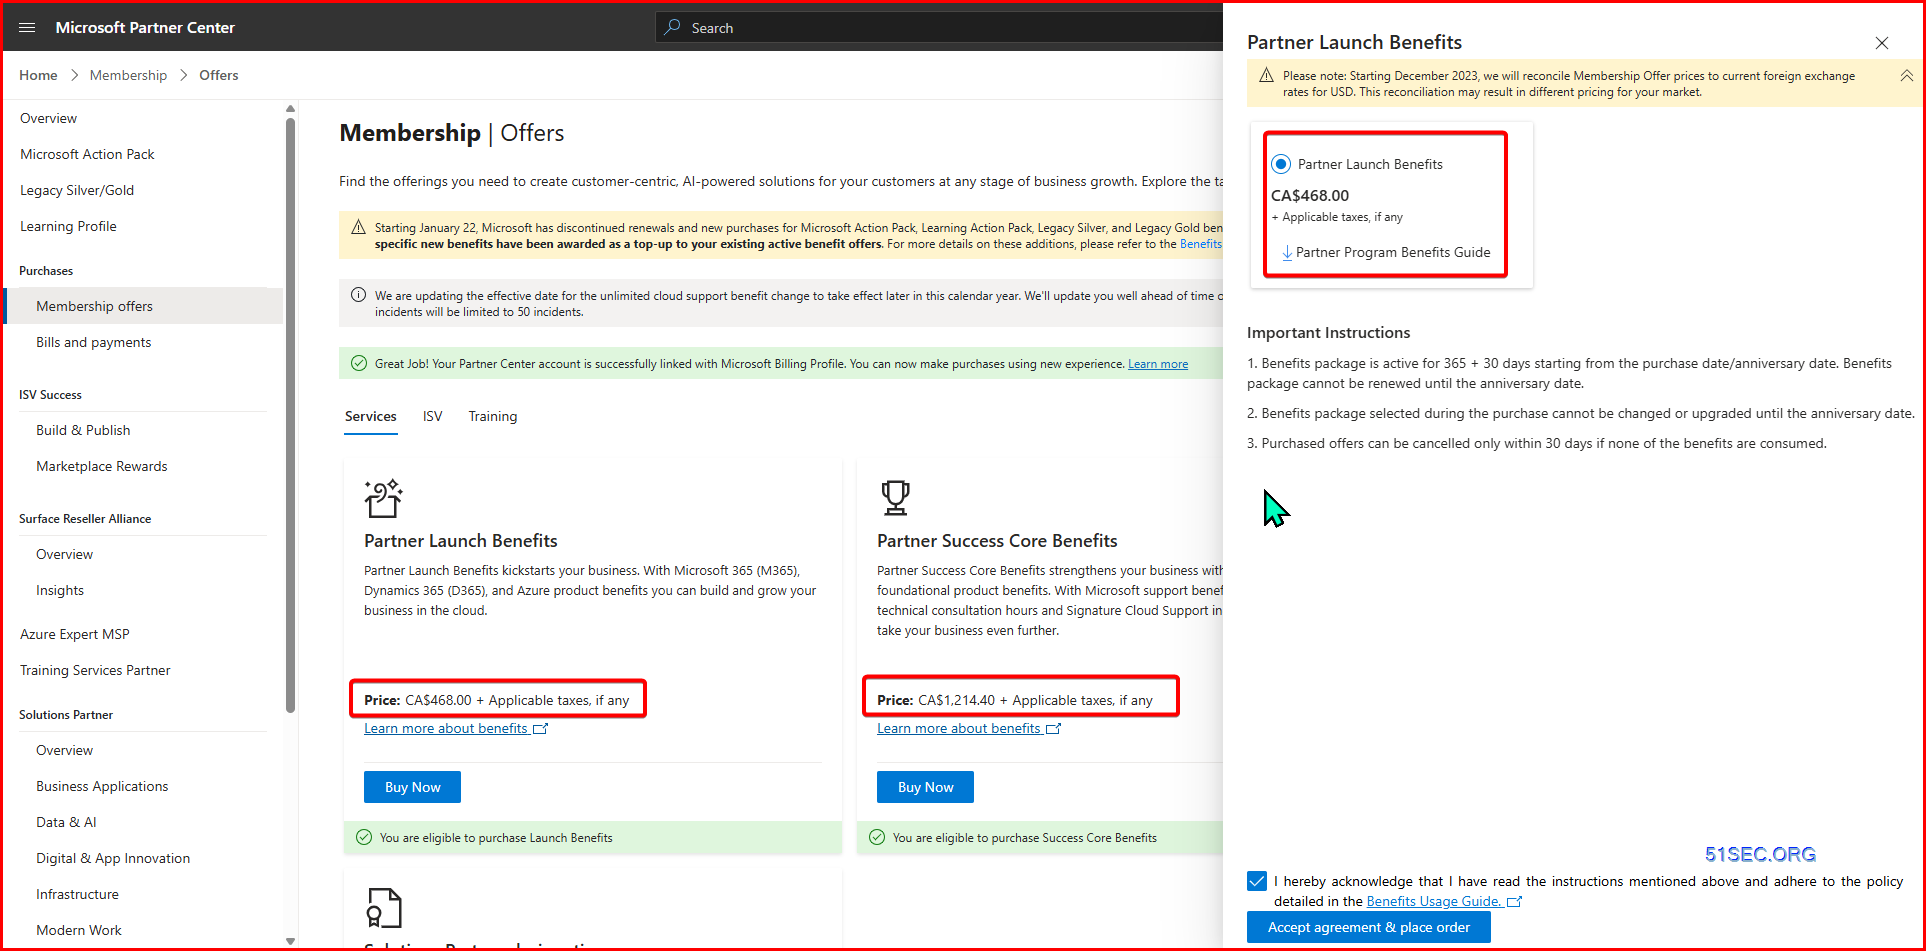Image resolution: width=1926 pixels, height=951 pixels.
Task: Click the chevron between Membership and Offers
Action: pyautogui.click(x=183, y=75)
